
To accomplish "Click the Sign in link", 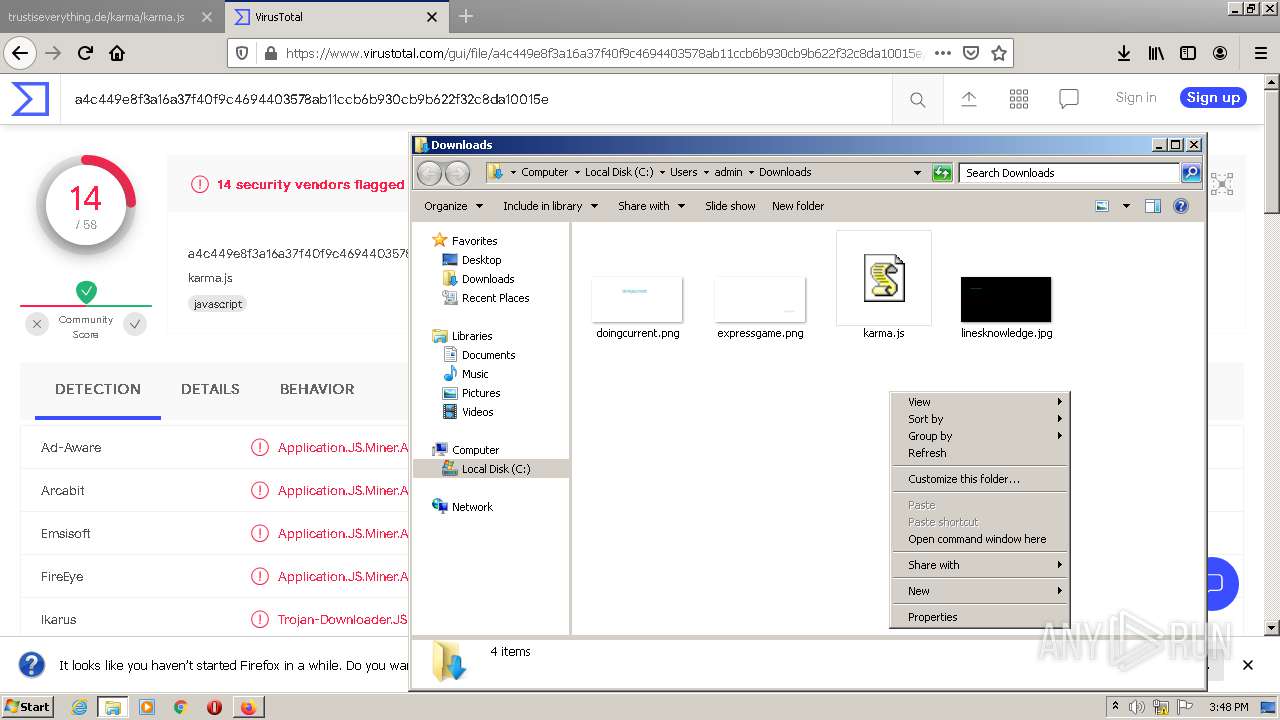I will pyautogui.click(x=1136, y=97).
